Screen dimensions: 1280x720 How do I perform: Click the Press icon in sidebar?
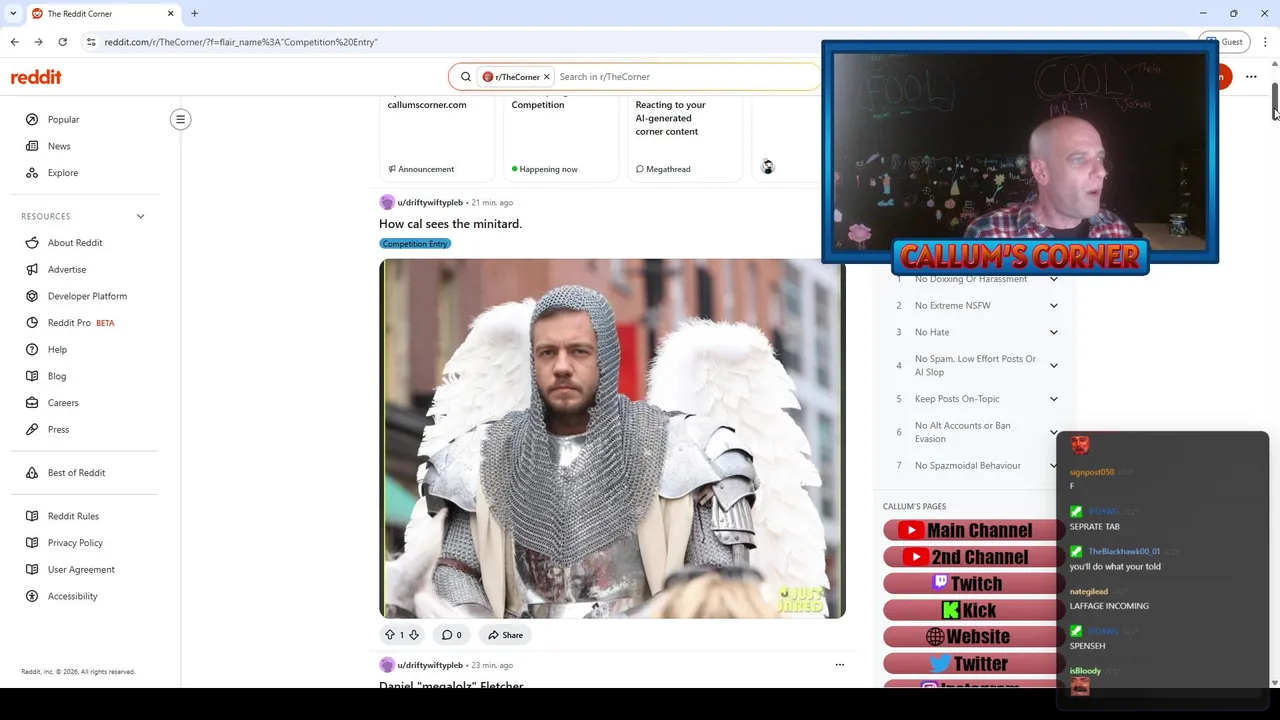coord(32,430)
